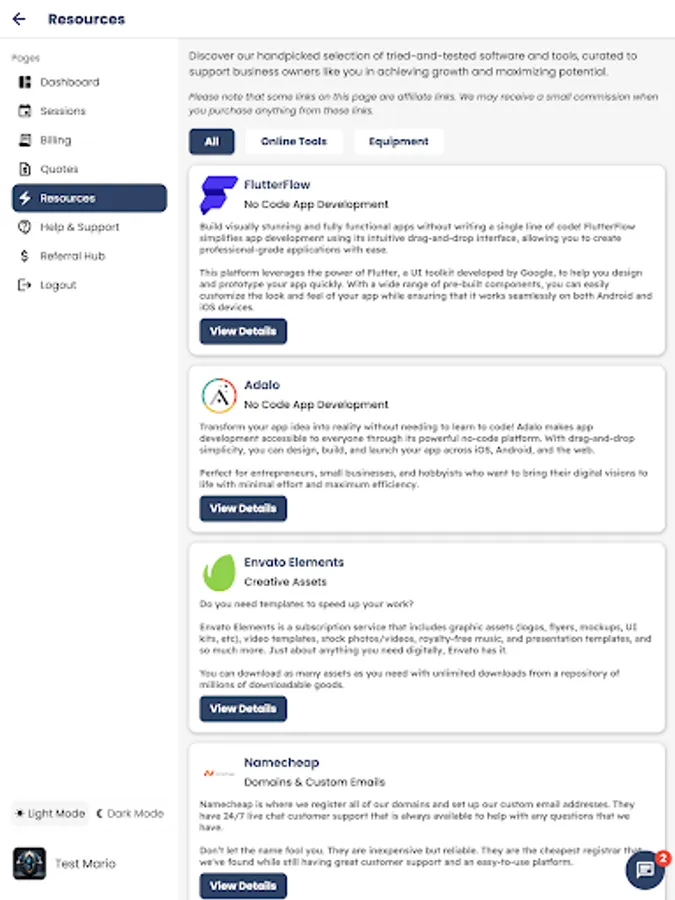The image size is (675, 900).
Task: Select the Sessions calendar icon
Action: (x=27, y=110)
